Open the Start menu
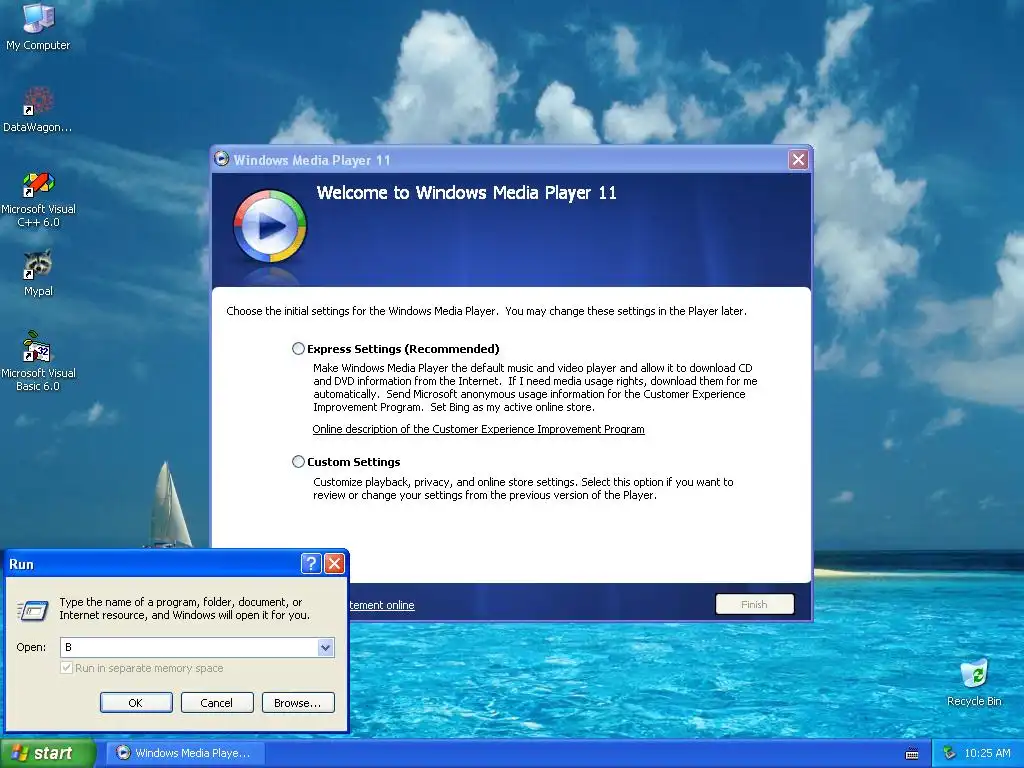The width and height of the screenshot is (1024, 768). 47,754
